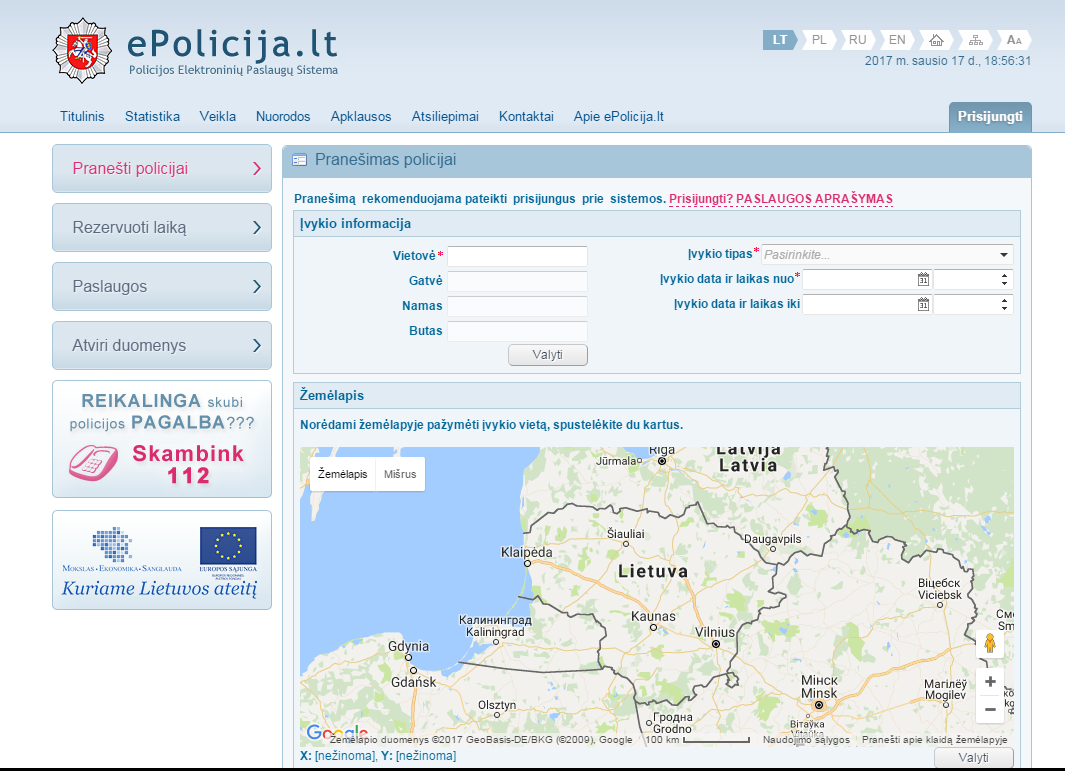Click time stepper for Įvykio data ir laikas iki
Screen dimensions: 1065x771
pyautogui.click(x=1004, y=304)
